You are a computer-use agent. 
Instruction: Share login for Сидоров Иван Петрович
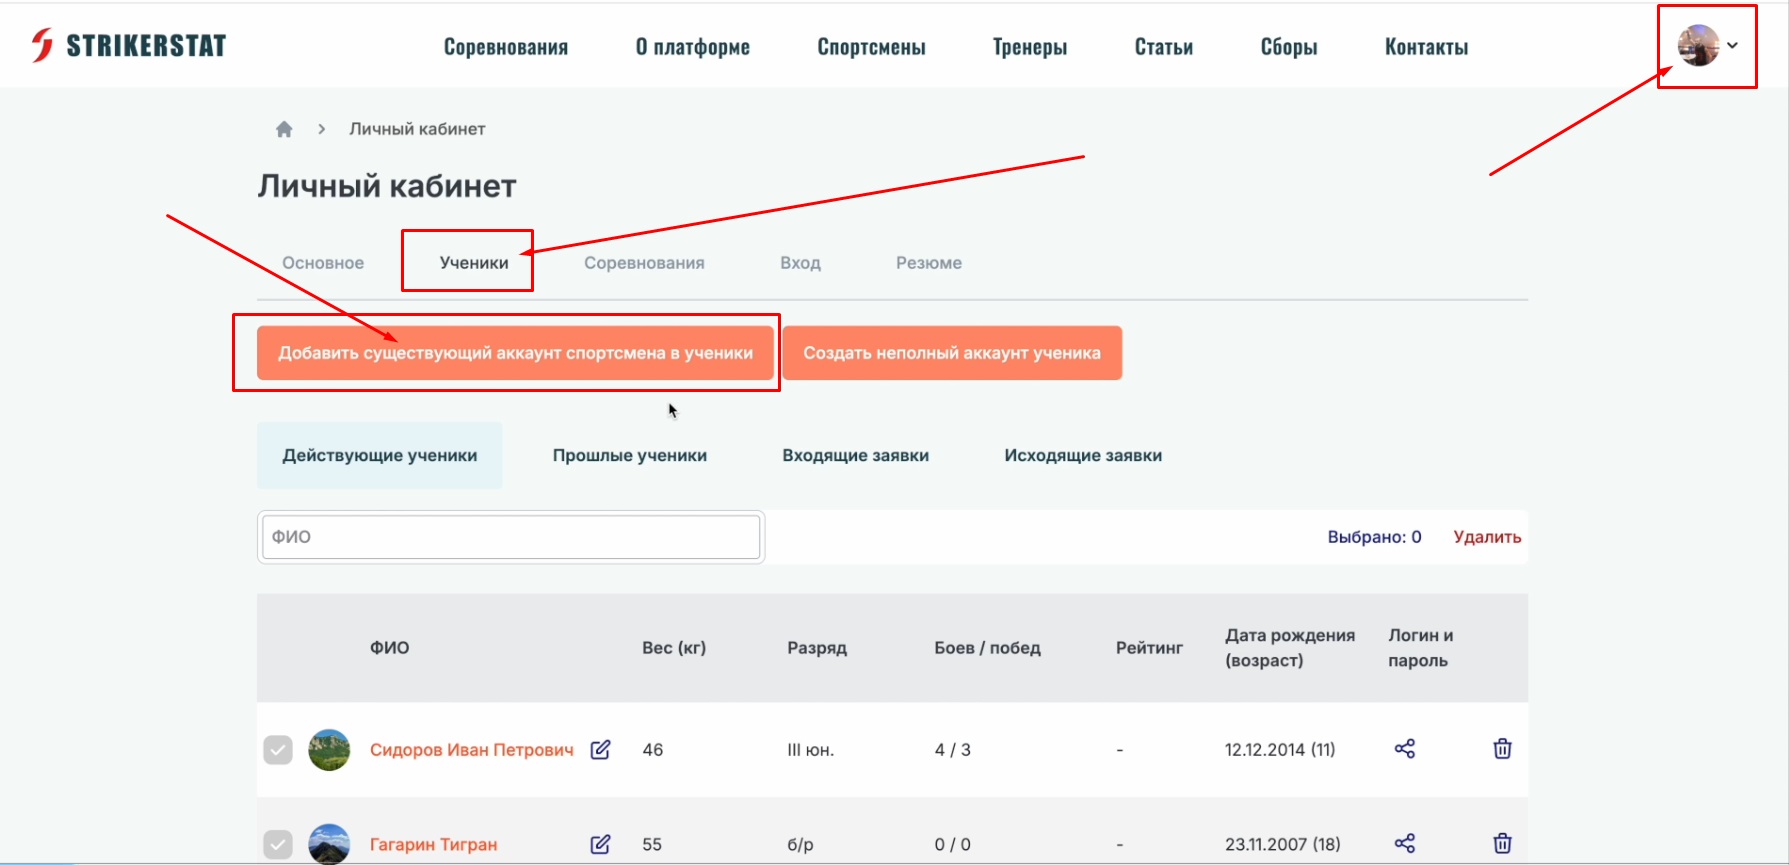click(x=1404, y=749)
